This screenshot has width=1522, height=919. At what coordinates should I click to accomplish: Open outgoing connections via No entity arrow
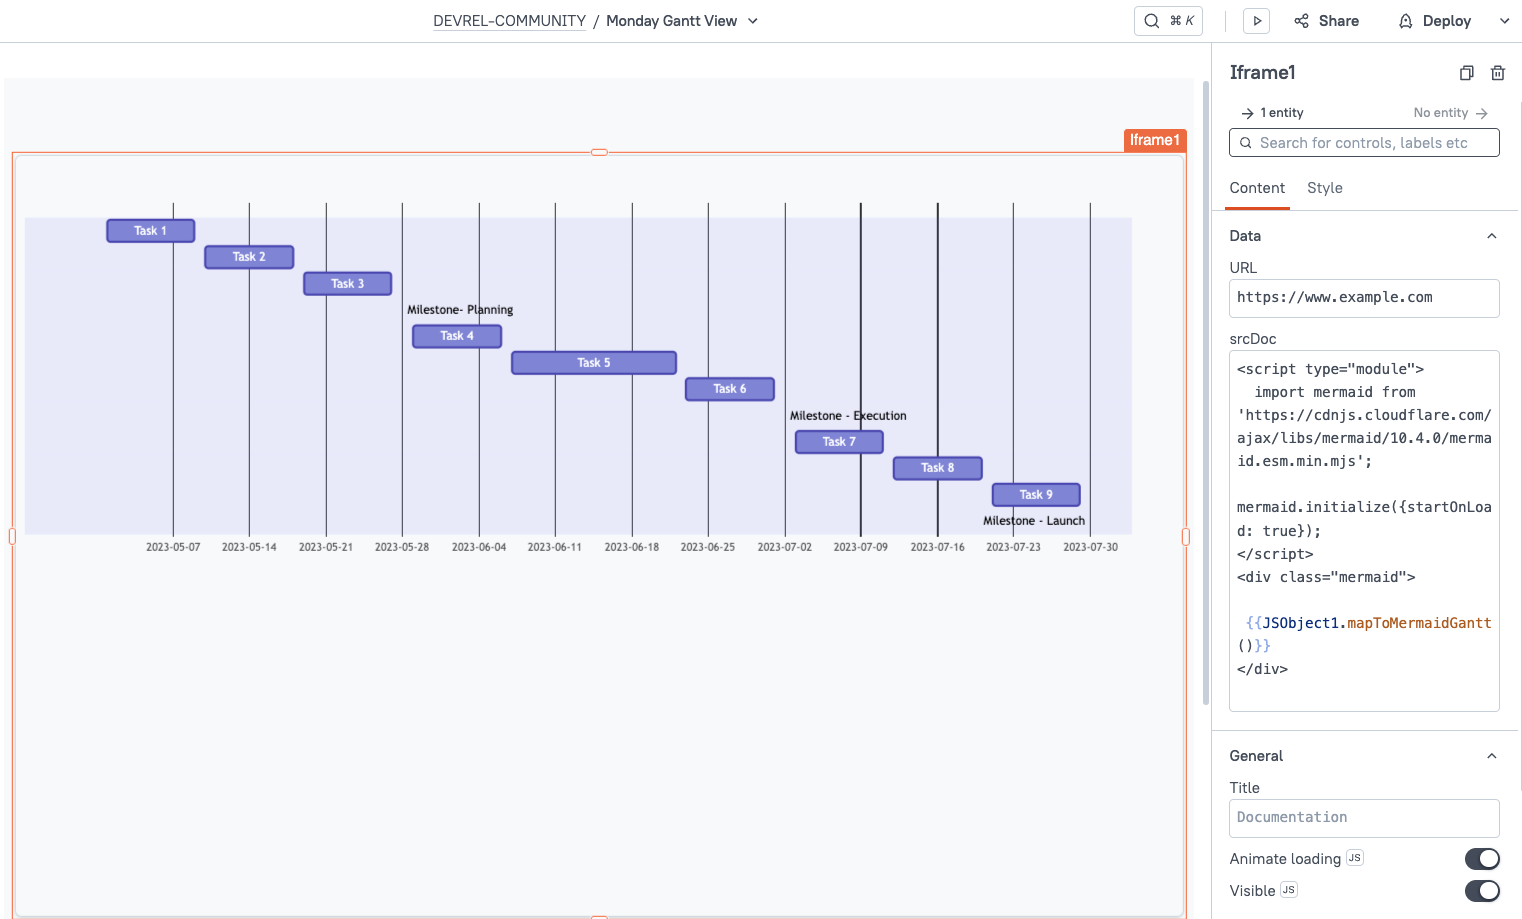pyautogui.click(x=1483, y=112)
